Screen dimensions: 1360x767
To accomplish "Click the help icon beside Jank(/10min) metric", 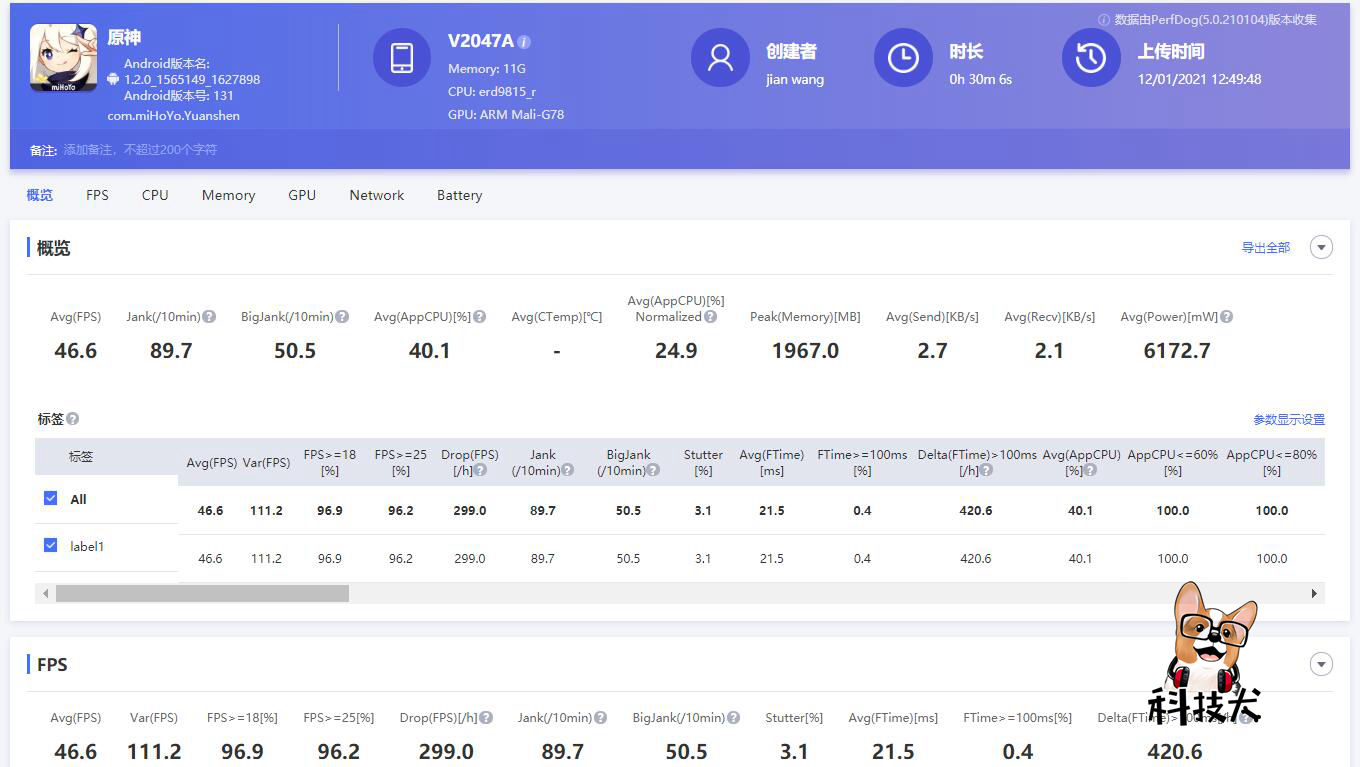I will [208, 316].
